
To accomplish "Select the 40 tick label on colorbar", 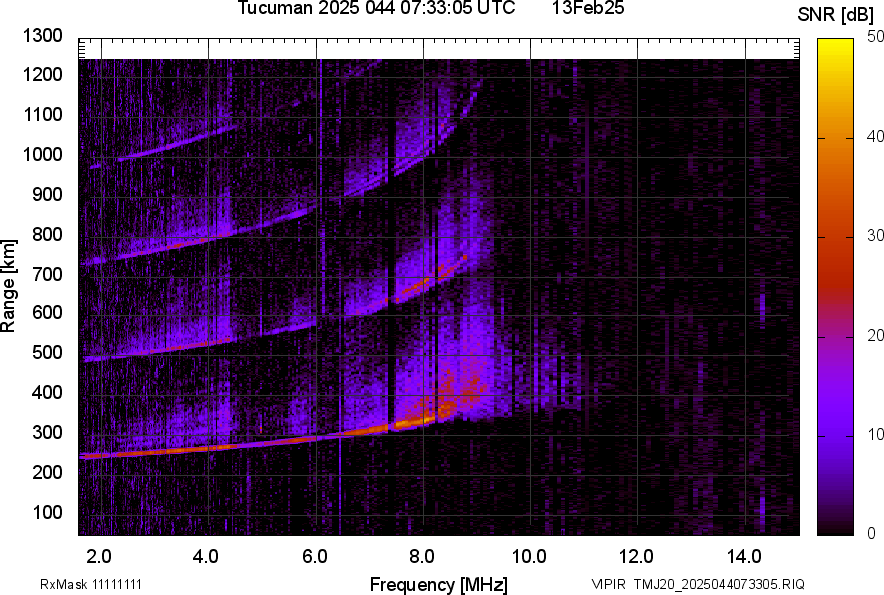I will (x=876, y=137).
